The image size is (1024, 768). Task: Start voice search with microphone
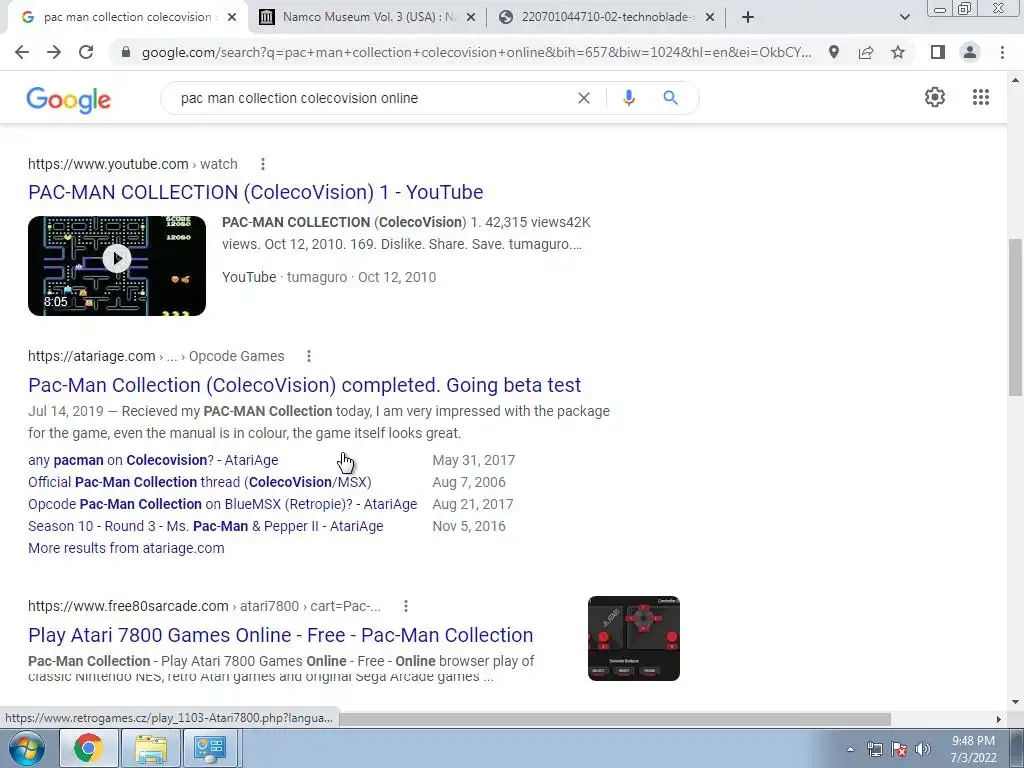tap(629, 98)
